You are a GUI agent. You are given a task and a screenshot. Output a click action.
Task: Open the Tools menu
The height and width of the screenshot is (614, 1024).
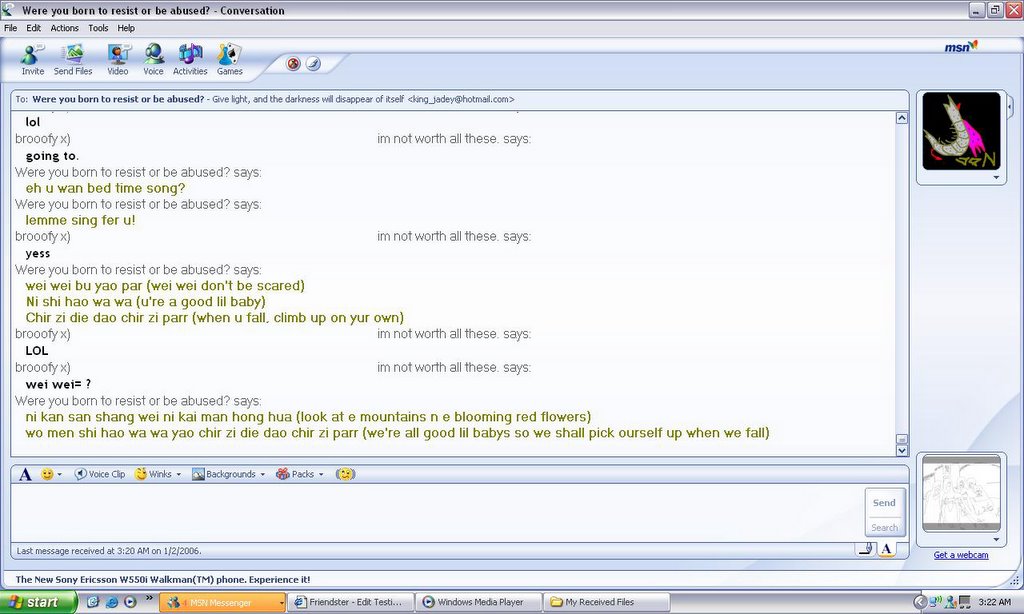[x=98, y=28]
